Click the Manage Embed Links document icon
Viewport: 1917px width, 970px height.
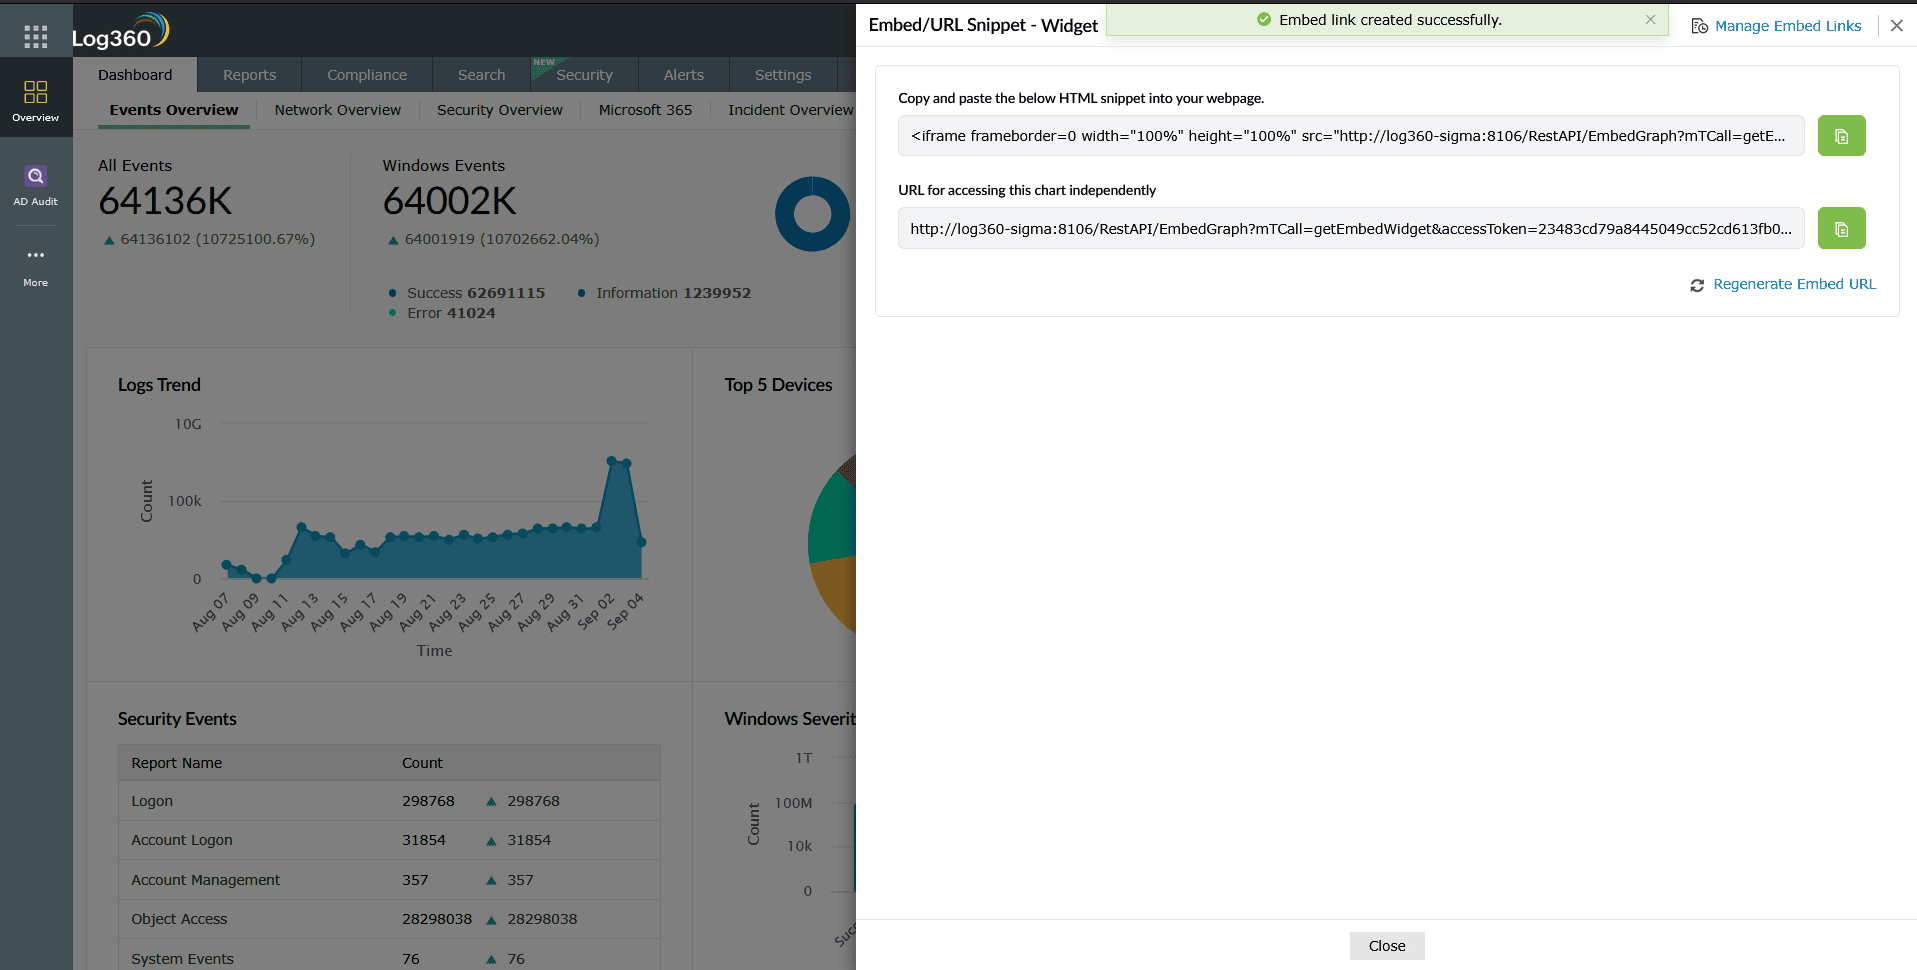[x=1699, y=25]
